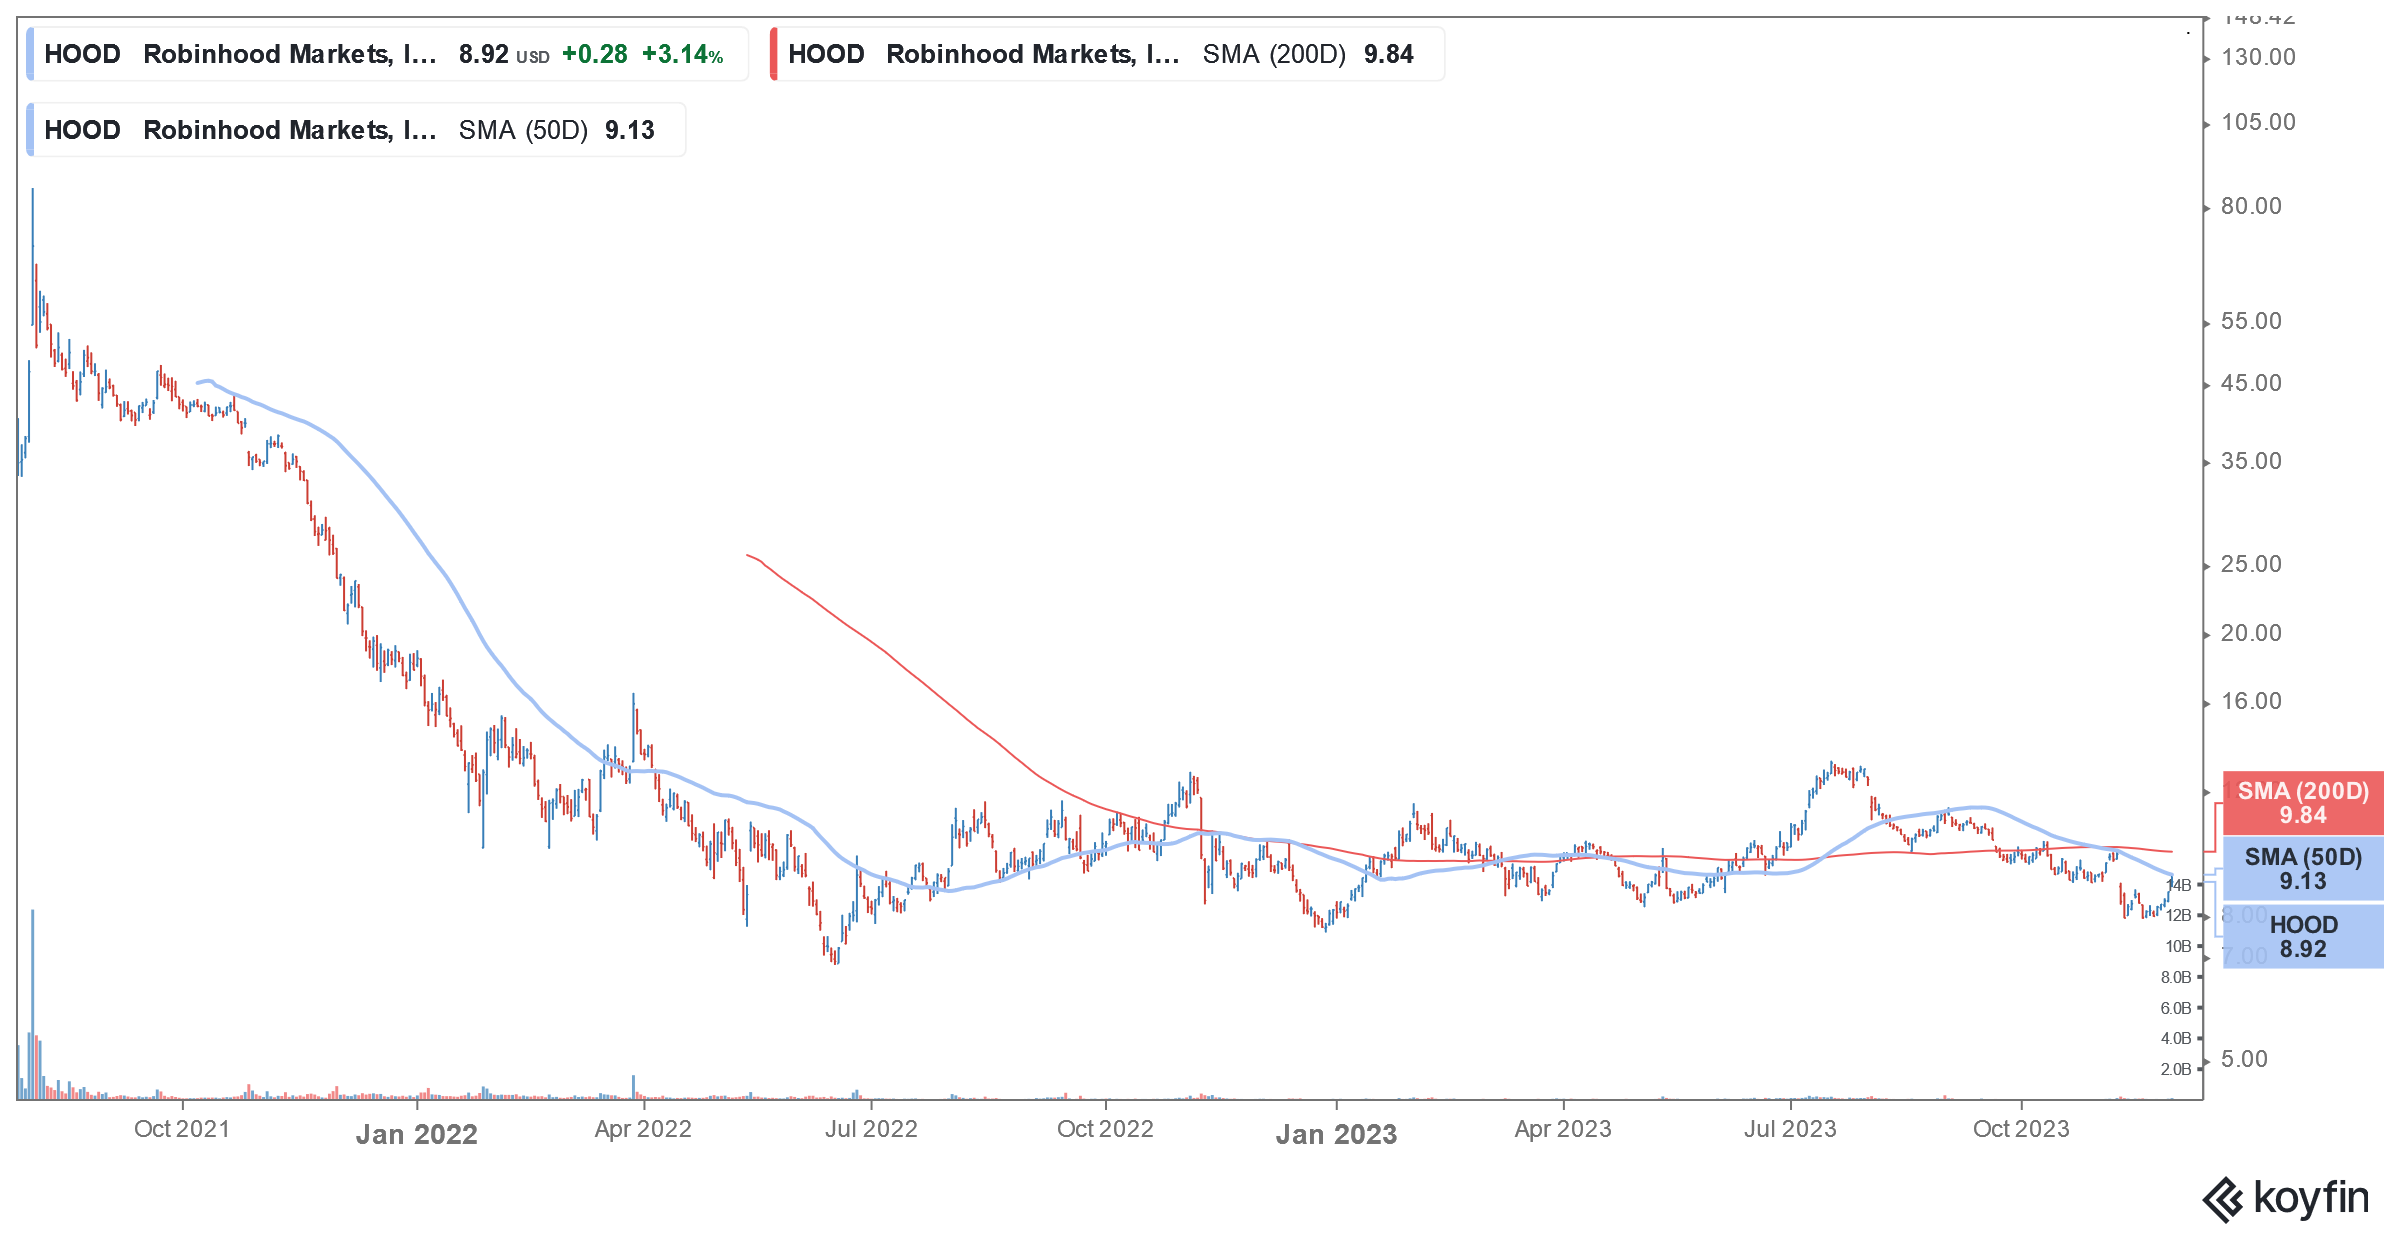
Task: Select the SMA (50D) legend entry
Action: tap(356, 130)
